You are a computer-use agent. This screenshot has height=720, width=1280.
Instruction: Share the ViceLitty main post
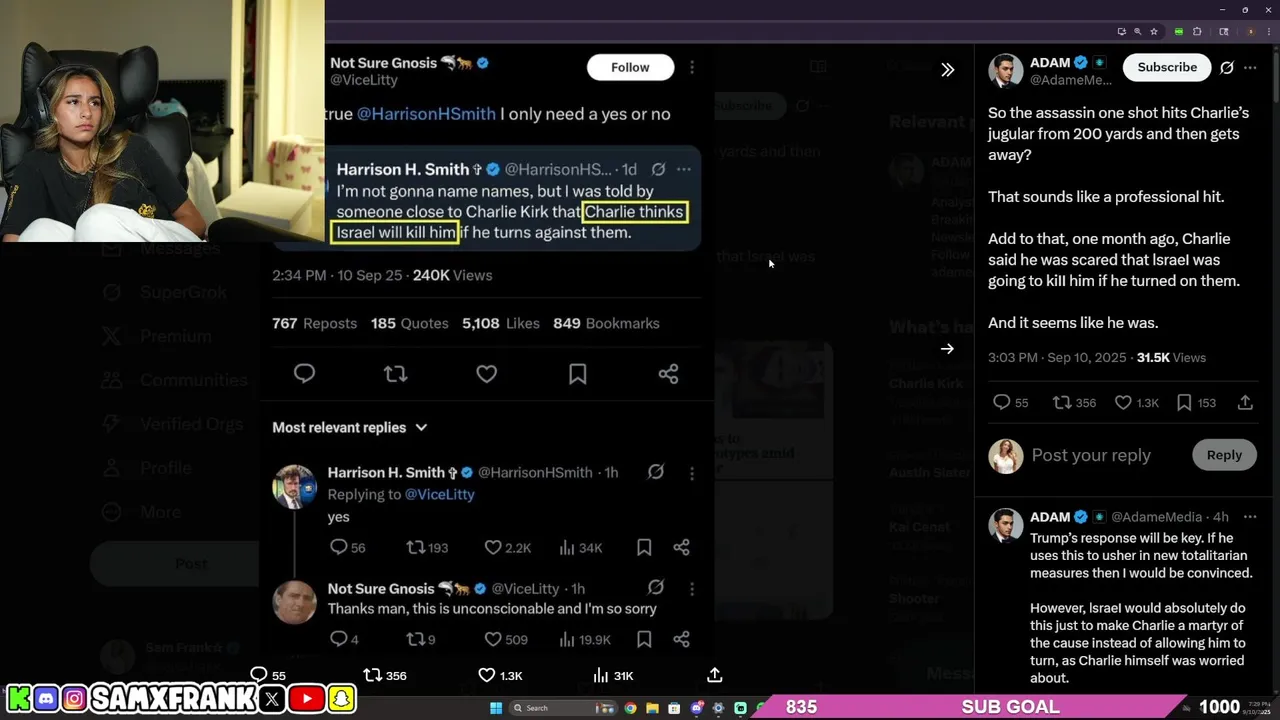click(668, 374)
